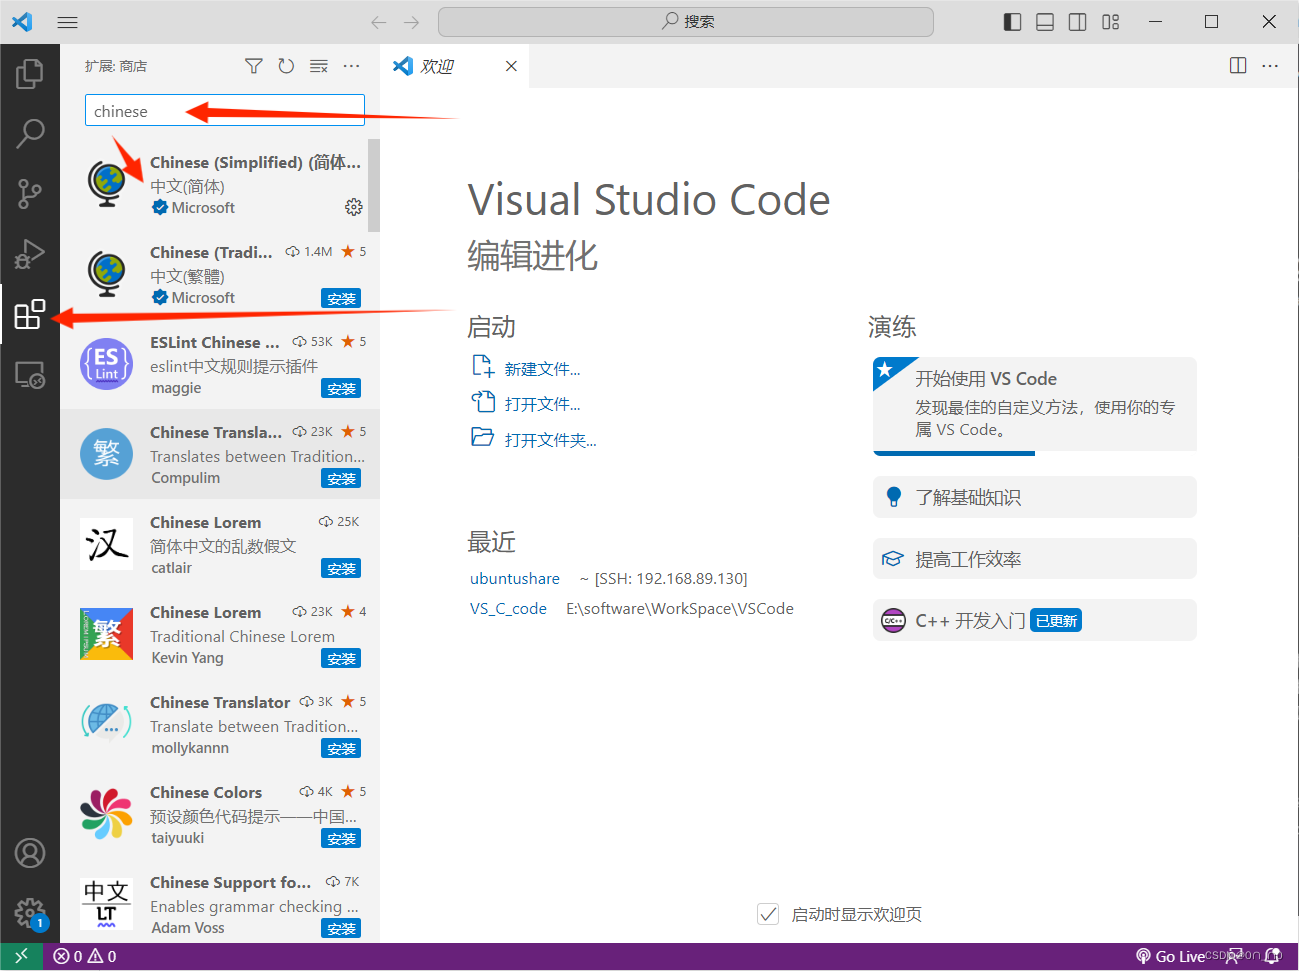Install Chinese Lorem by catlair

pyautogui.click(x=341, y=568)
